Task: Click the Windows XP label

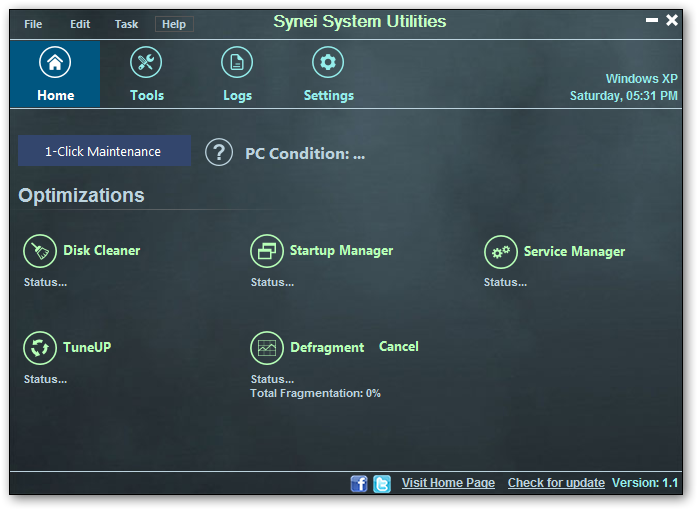Action: pyautogui.click(x=641, y=79)
